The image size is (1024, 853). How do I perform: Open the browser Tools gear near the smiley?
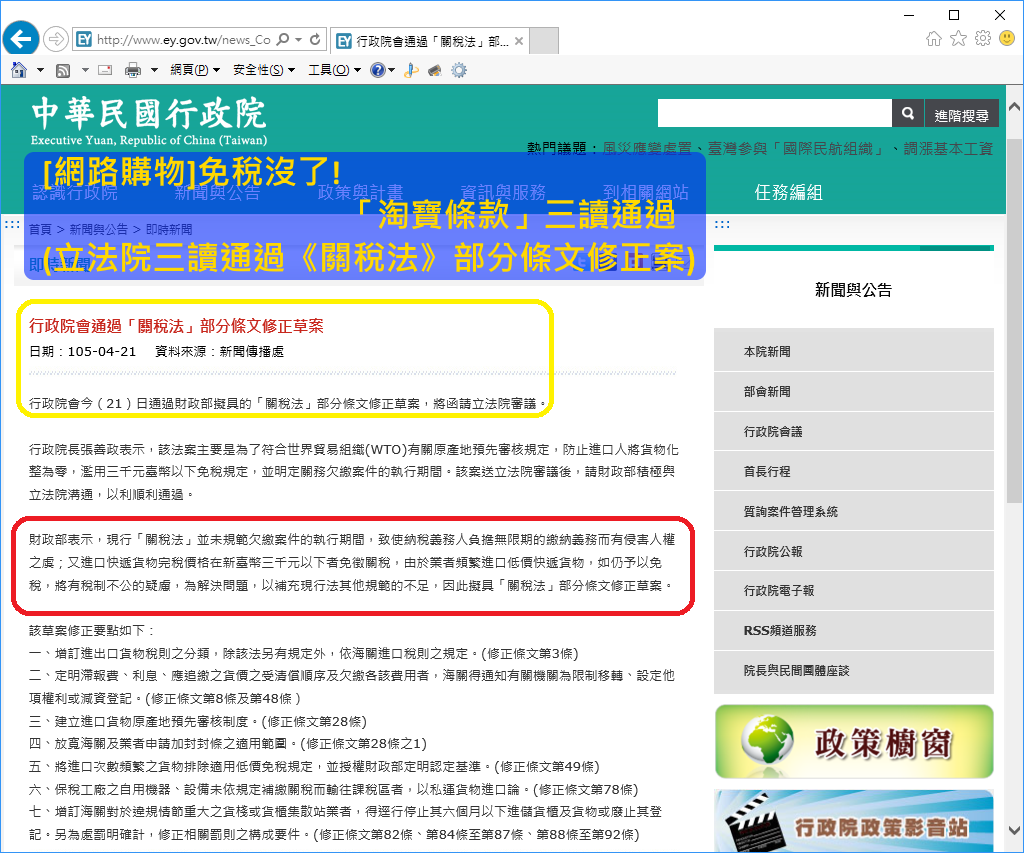pyautogui.click(x=983, y=39)
